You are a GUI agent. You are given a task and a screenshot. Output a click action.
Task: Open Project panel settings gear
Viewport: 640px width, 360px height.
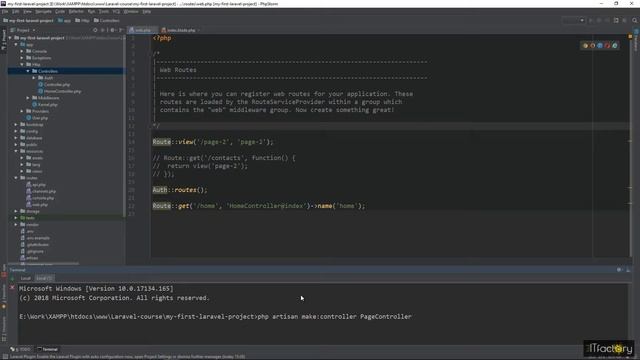pyautogui.click(x=113, y=30)
